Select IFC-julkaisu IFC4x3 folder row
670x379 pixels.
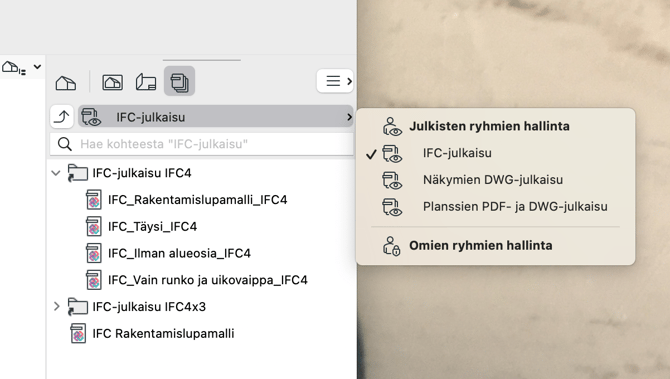202,306
